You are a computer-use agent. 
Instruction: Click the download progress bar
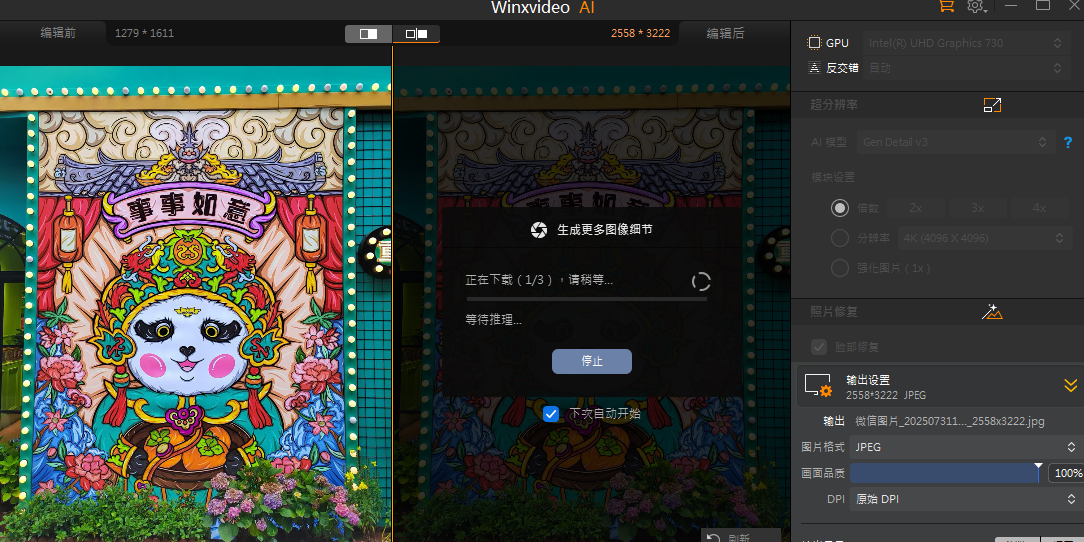(586, 299)
